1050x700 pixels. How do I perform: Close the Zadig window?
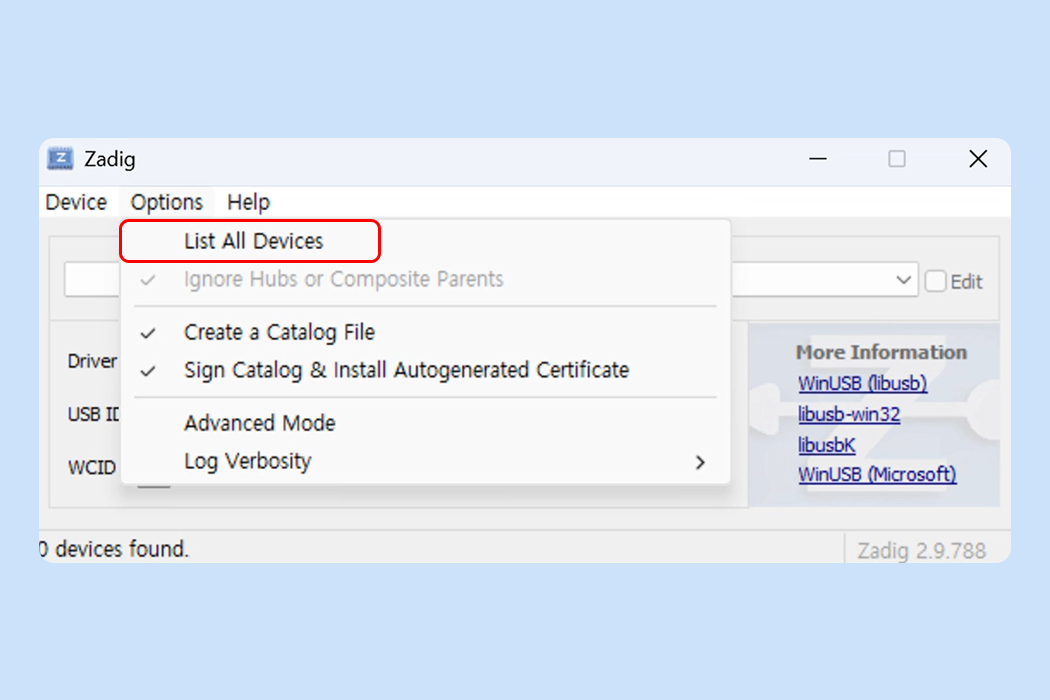pos(978,159)
